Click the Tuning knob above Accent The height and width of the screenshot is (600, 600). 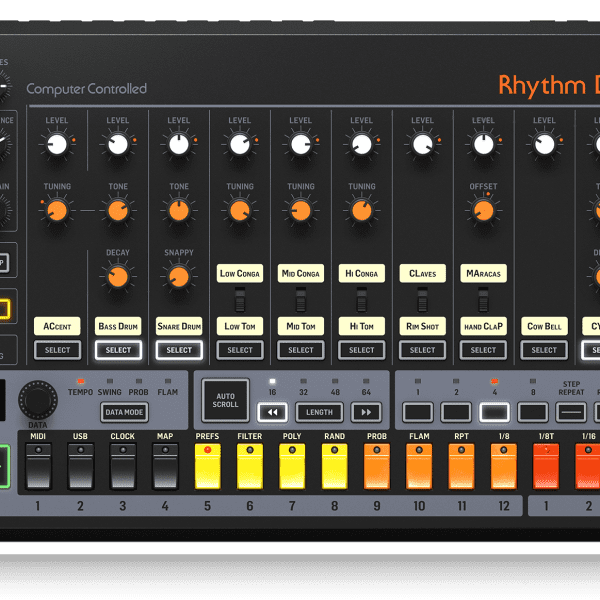click(x=57, y=211)
